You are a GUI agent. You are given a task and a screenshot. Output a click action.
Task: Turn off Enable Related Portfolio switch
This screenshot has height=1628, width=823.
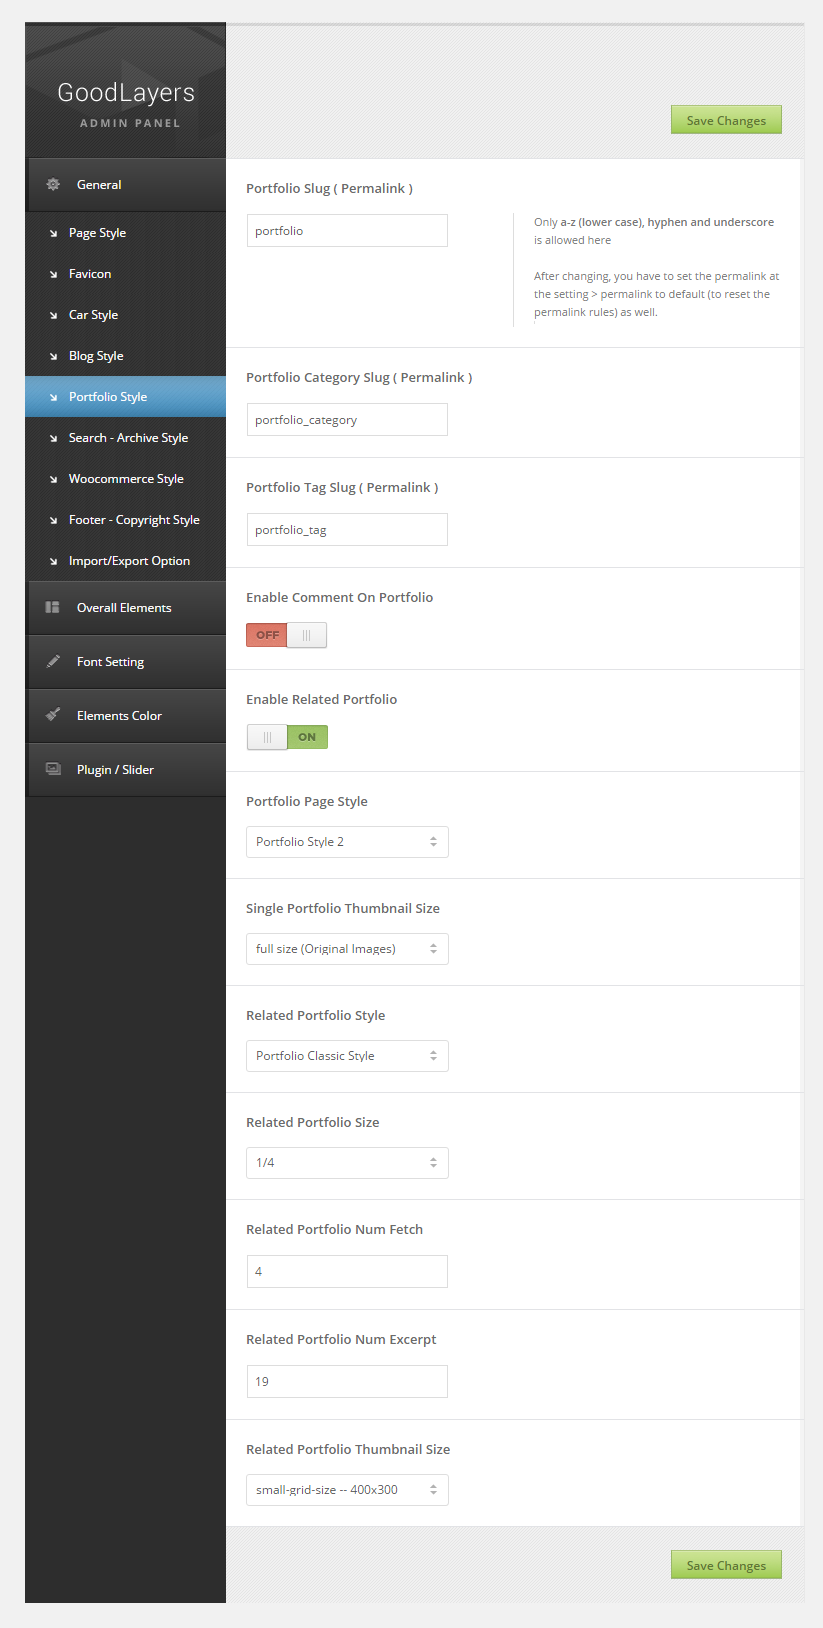pos(287,737)
